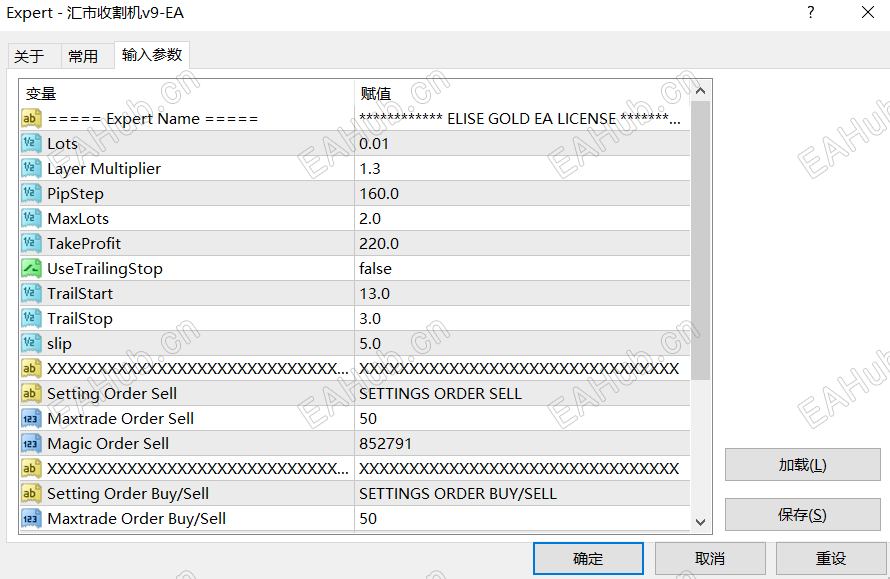Click the double icon beside PipStep

pyautogui.click(x=30, y=193)
